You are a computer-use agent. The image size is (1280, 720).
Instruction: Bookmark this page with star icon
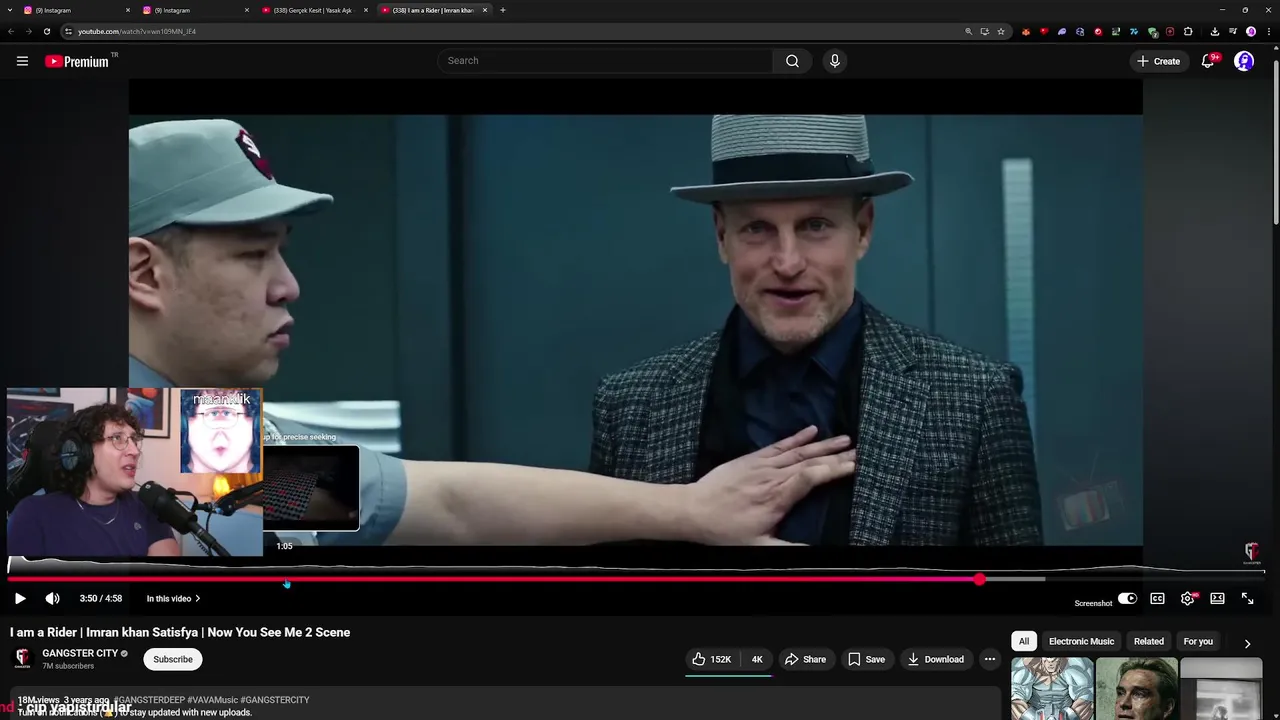[1001, 31]
